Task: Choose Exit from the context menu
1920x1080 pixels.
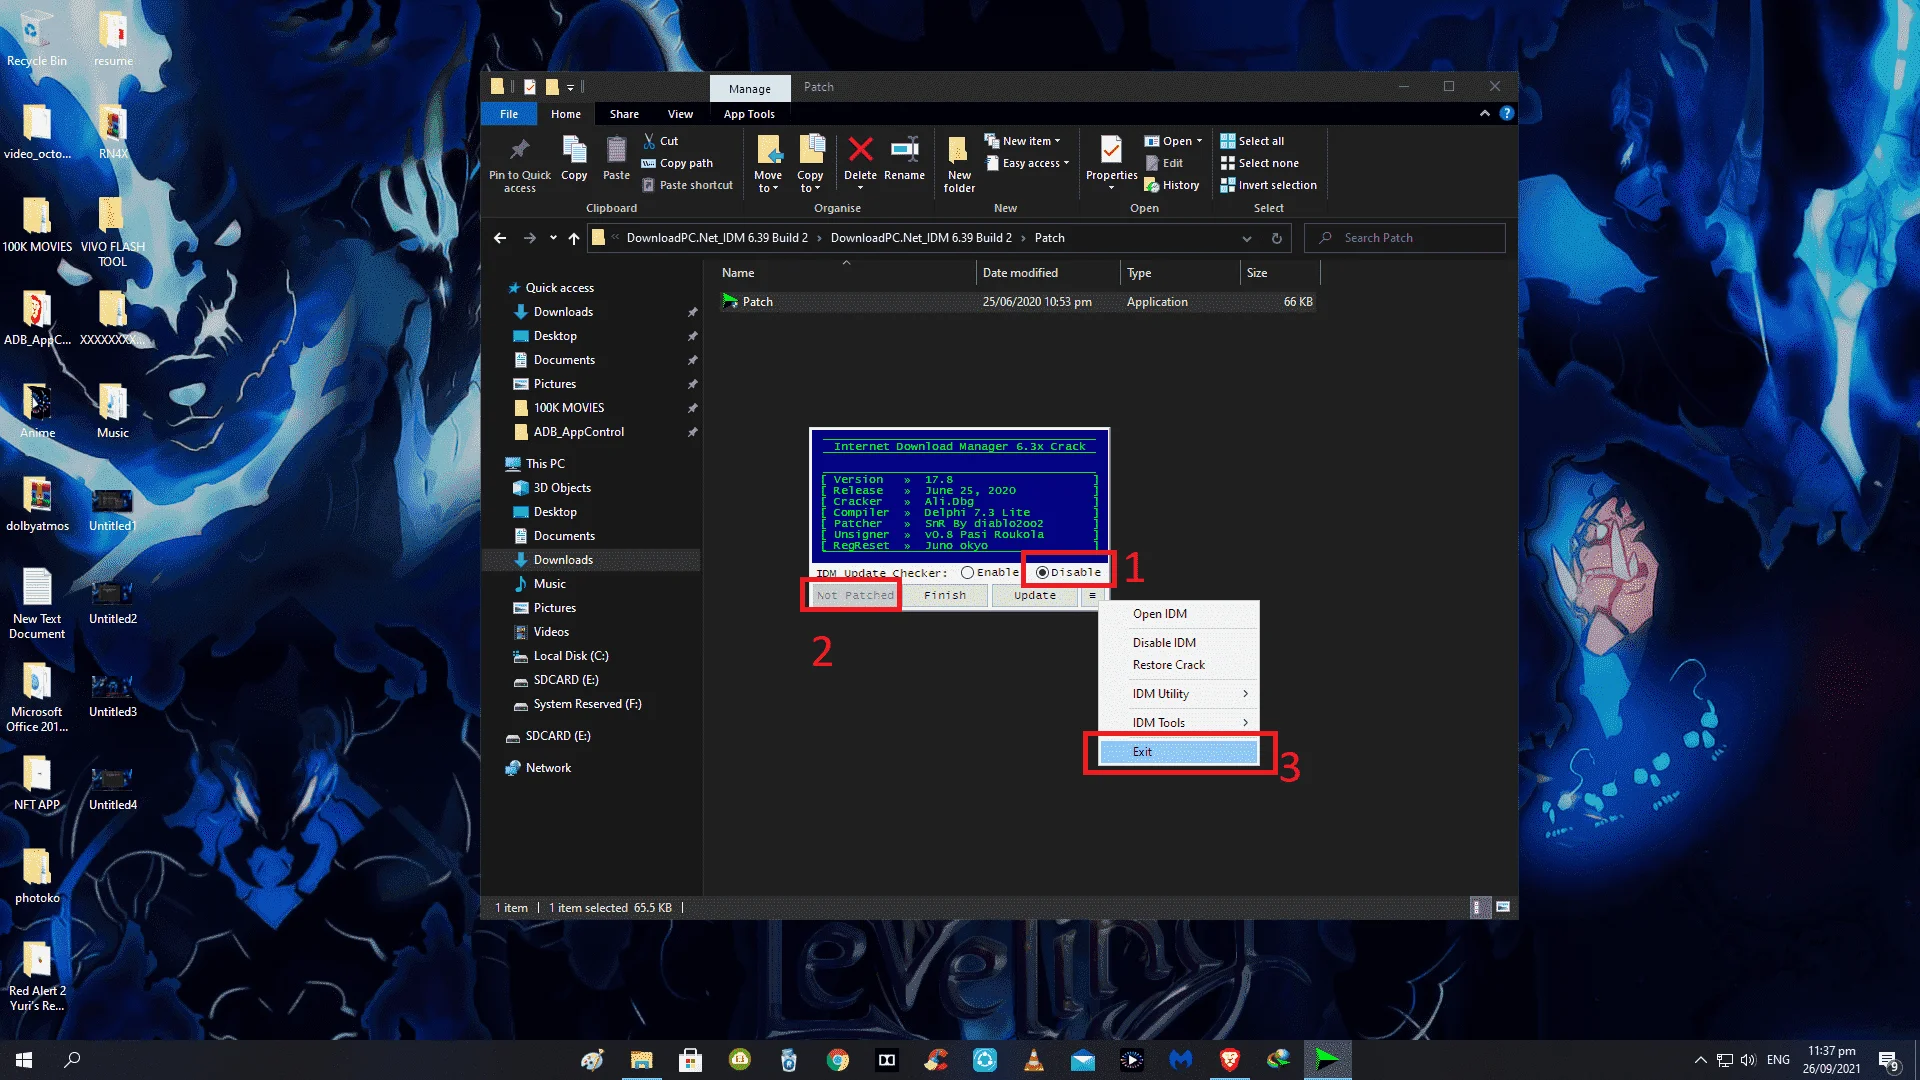Action: tap(1178, 752)
